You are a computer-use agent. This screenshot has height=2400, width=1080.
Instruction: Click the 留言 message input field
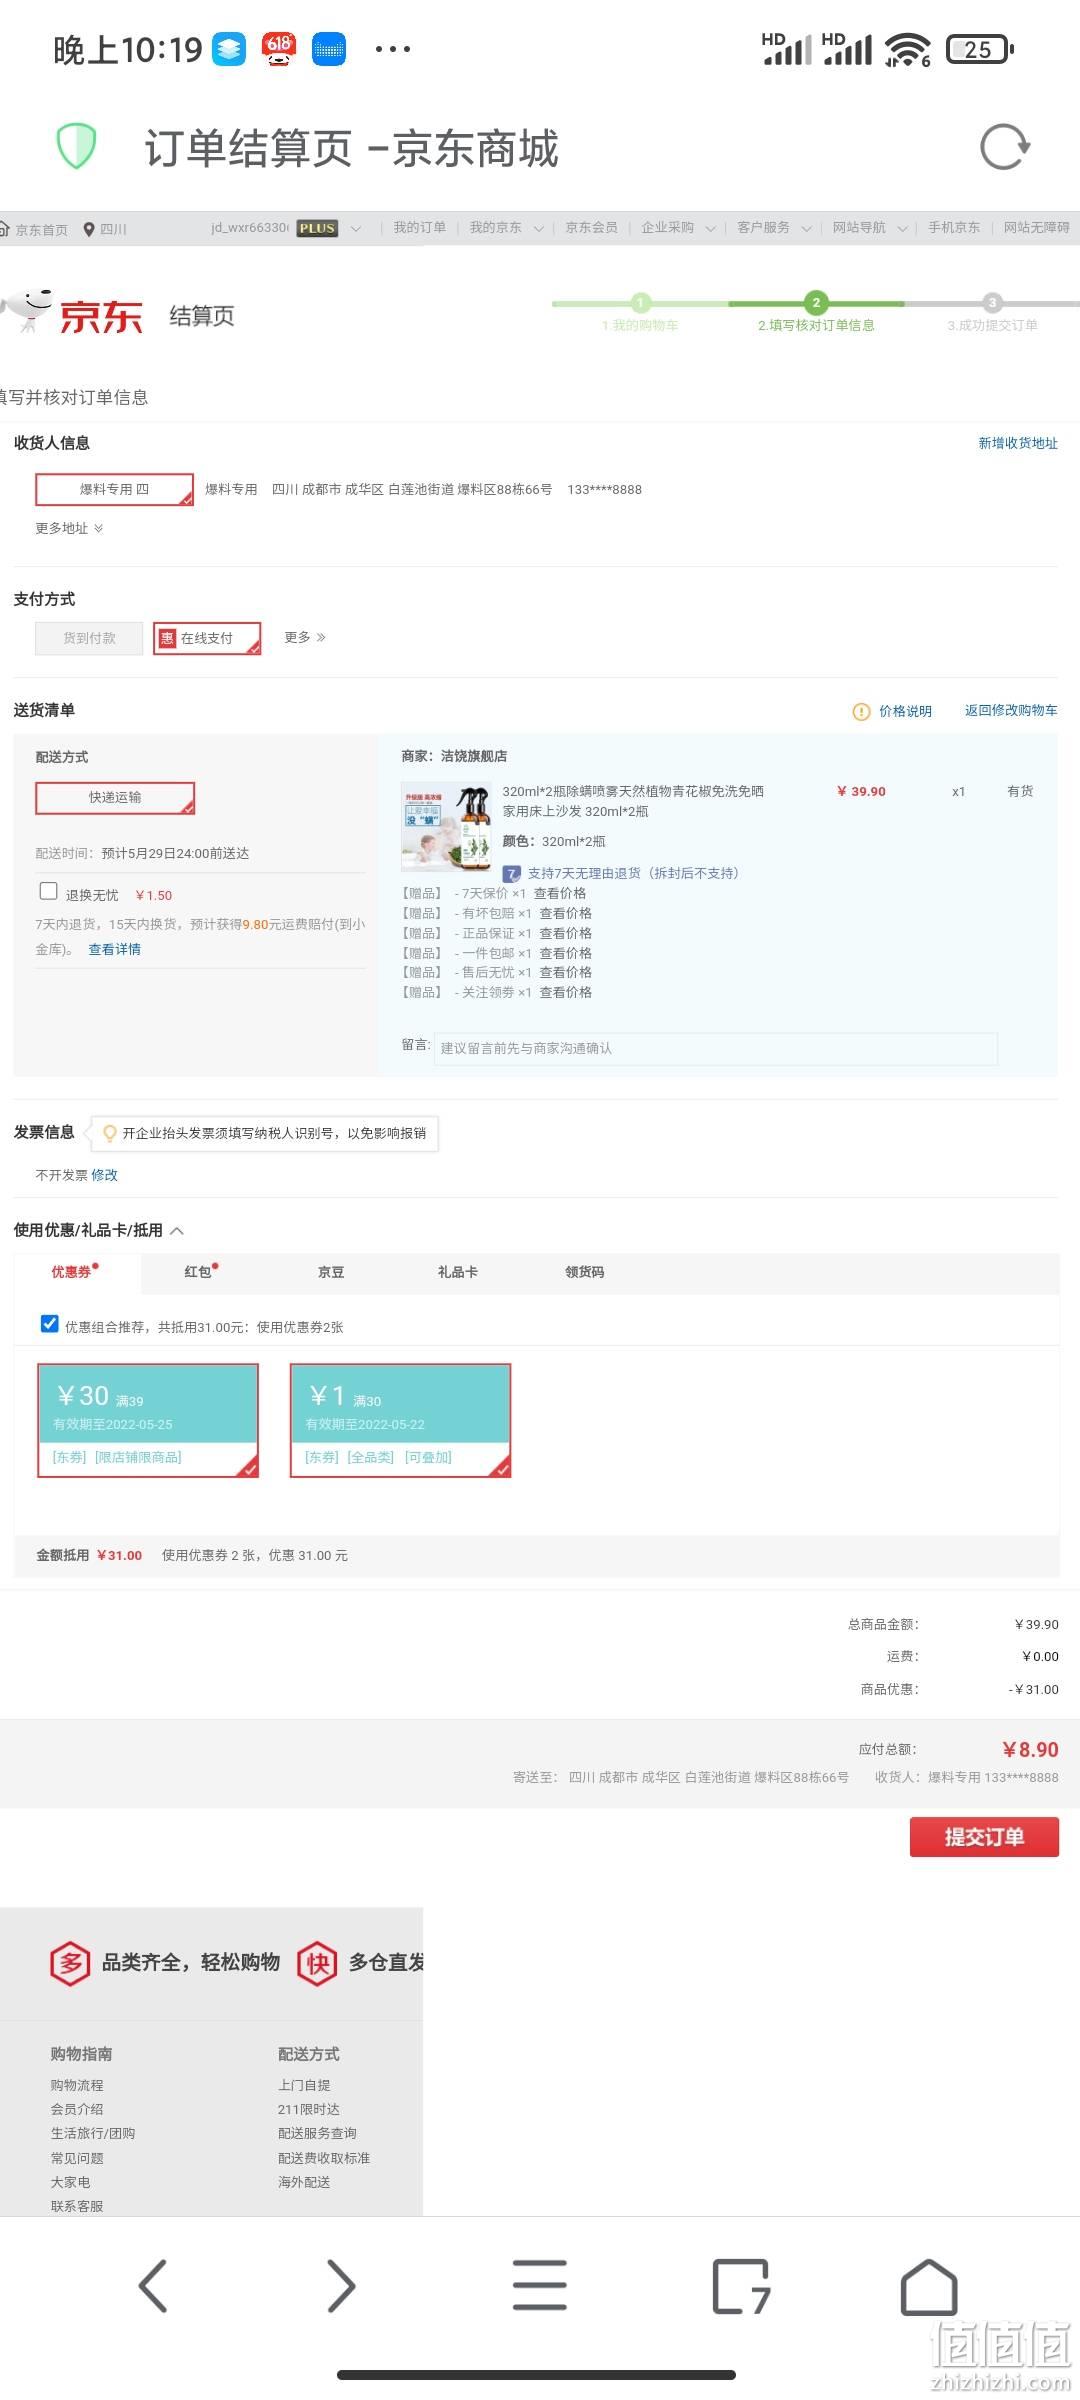tap(716, 1049)
